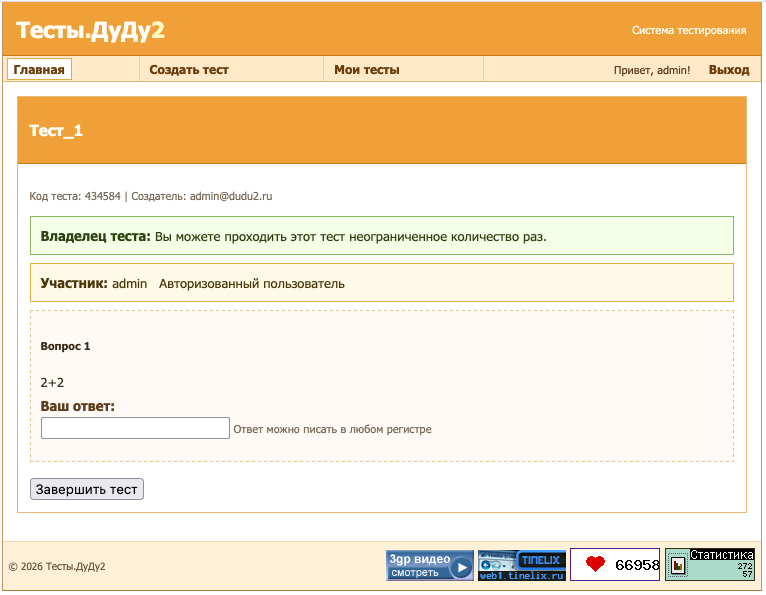Focus the 'Ваш ответ' answer field
This screenshot has height=595, width=766.
135,428
